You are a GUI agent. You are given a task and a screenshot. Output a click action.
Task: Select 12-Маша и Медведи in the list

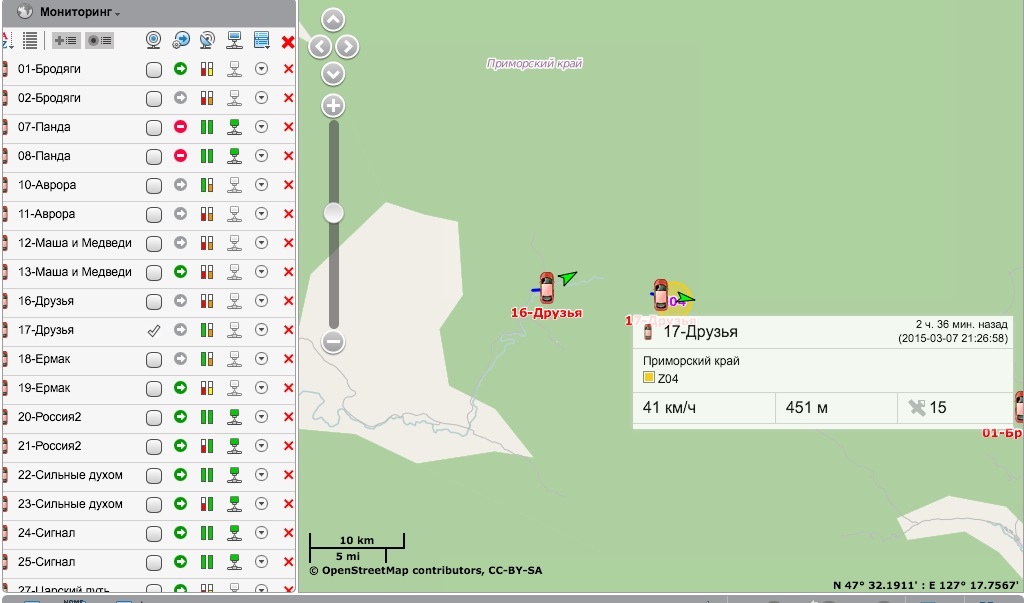[75, 243]
